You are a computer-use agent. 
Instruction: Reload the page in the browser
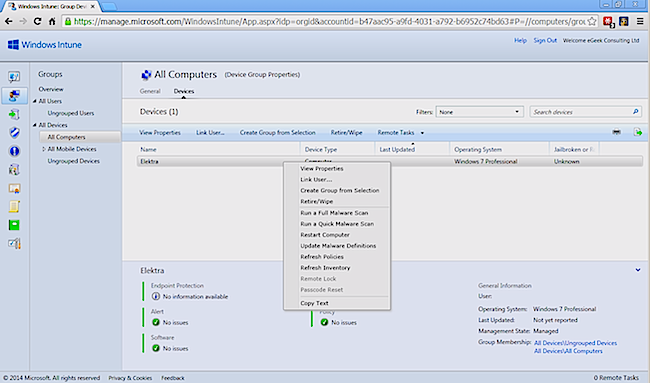[x=37, y=21]
